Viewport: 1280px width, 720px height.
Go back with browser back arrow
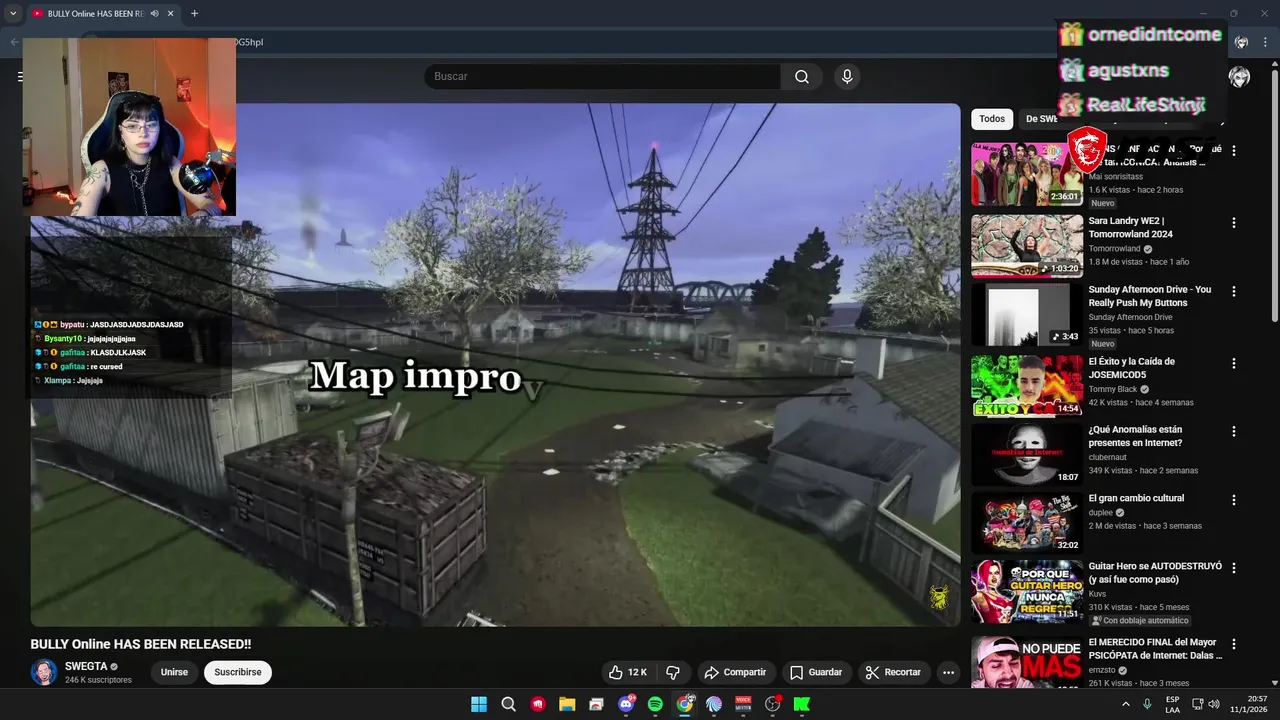[x=14, y=42]
